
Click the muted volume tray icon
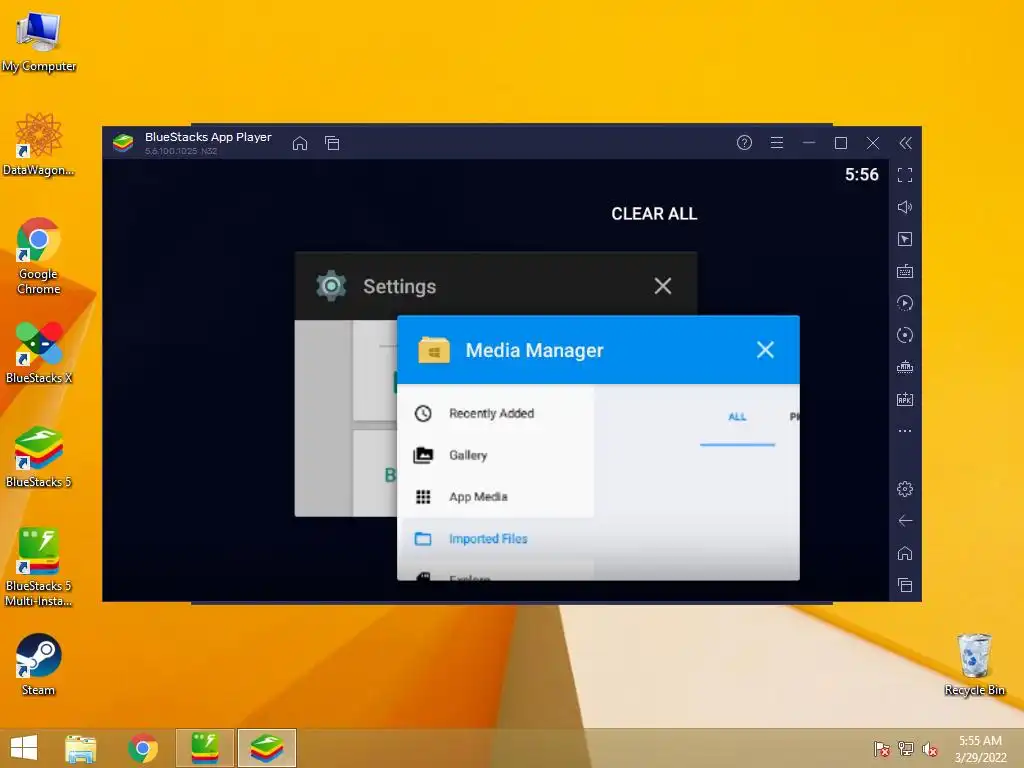click(930, 749)
